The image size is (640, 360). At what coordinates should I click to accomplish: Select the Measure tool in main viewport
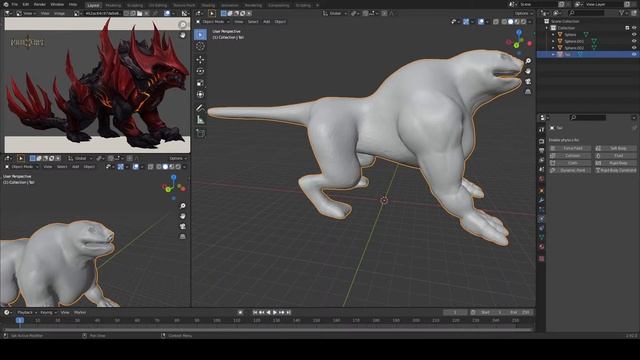click(200, 120)
